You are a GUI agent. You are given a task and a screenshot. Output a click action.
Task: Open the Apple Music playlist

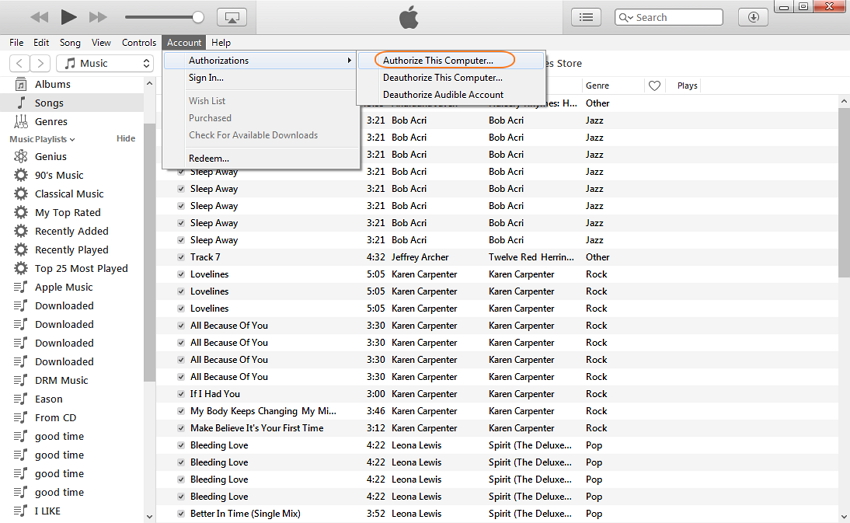[63, 287]
